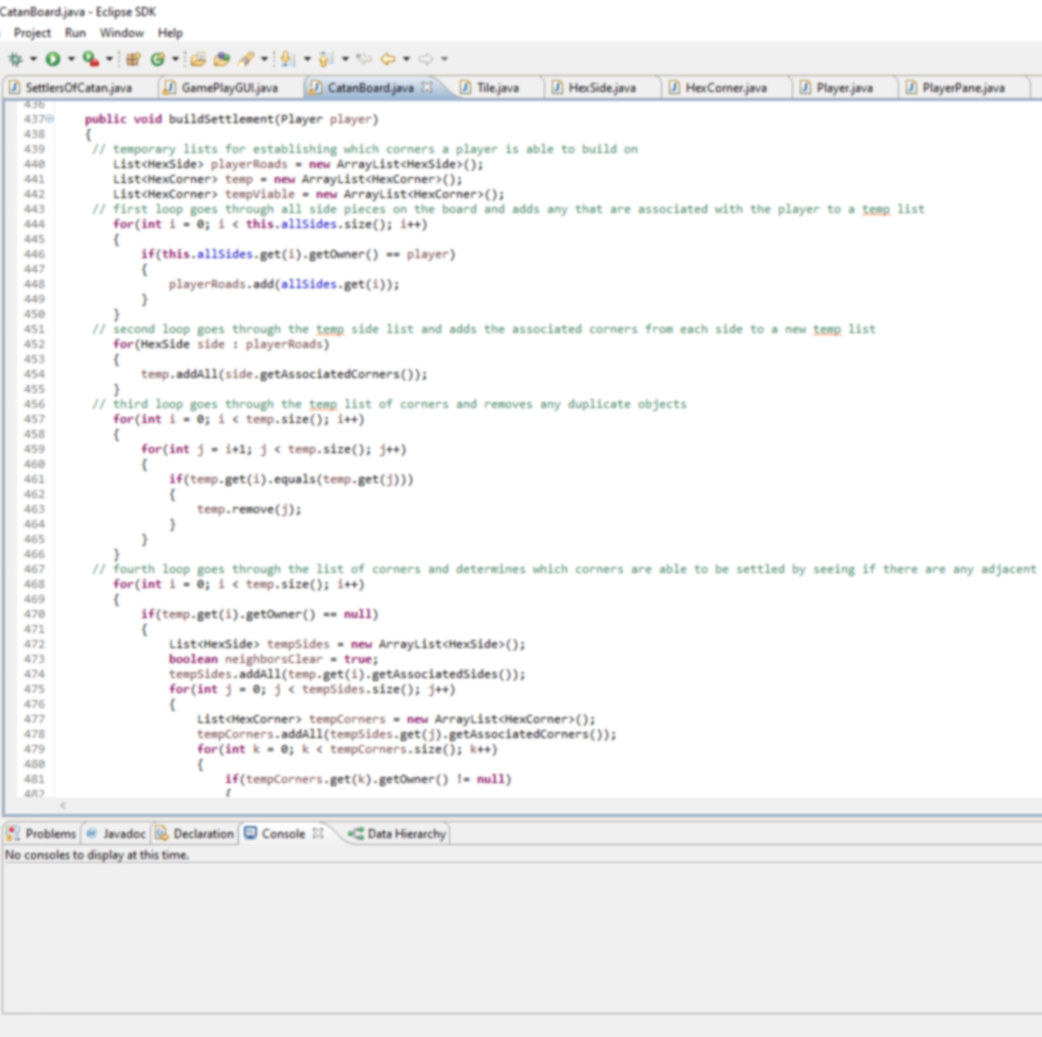Image resolution: width=1042 pixels, height=1037 pixels.
Task: Click 'for(HexSide side : playerRoads)' line
Action: (221, 344)
